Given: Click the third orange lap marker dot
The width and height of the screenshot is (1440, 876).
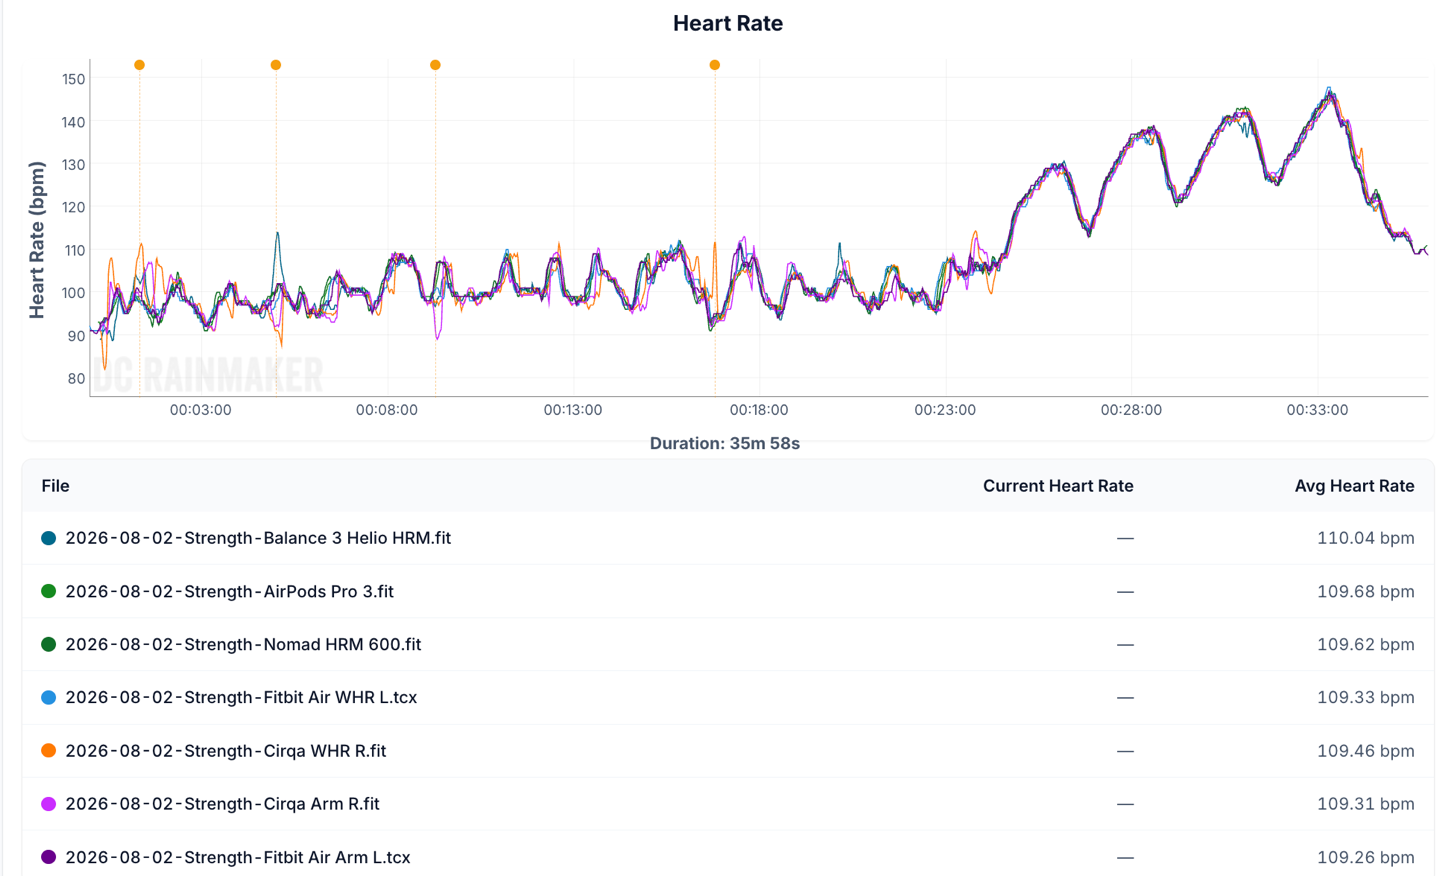Looking at the screenshot, I should pyautogui.click(x=435, y=65).
